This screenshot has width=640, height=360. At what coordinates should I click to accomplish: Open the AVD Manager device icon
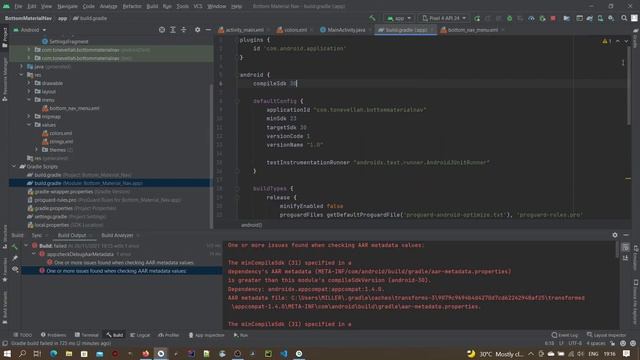coord(600,18)
